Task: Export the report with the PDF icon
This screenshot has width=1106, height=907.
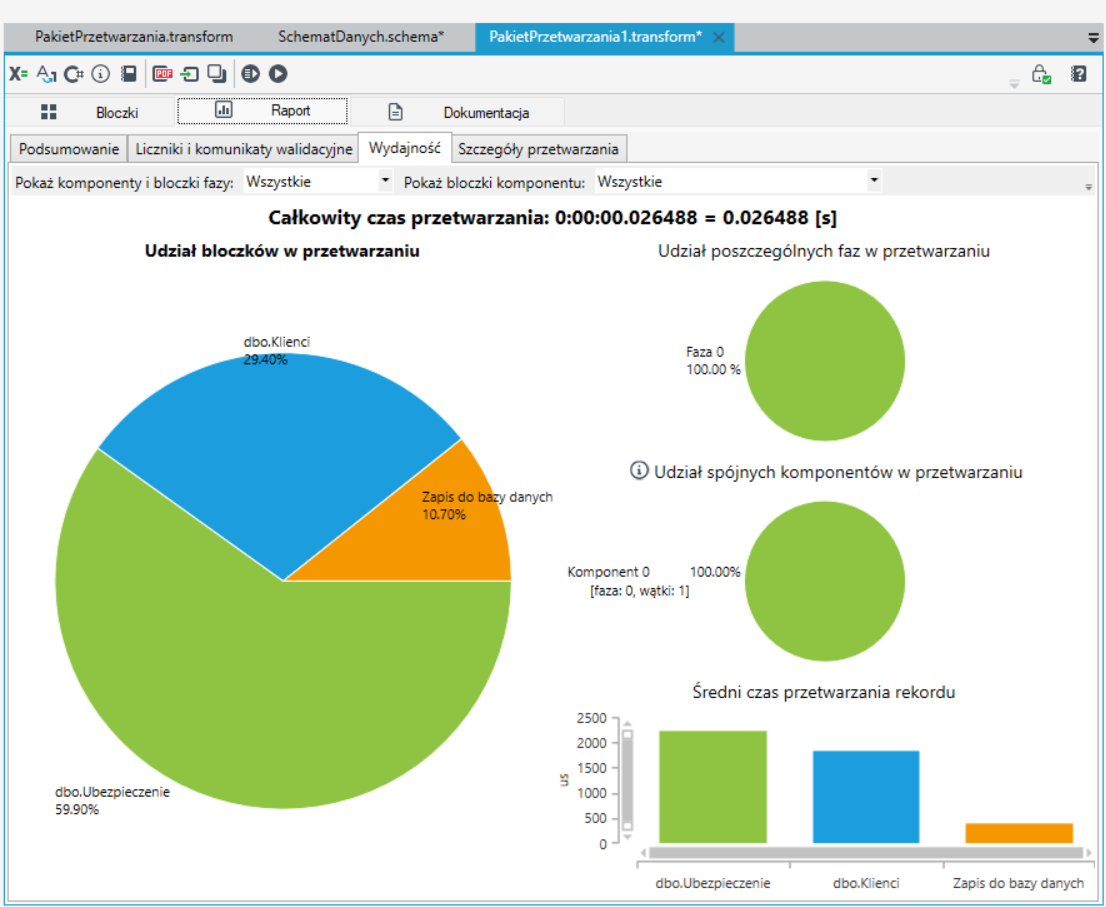Action: [x=163, y=74]
